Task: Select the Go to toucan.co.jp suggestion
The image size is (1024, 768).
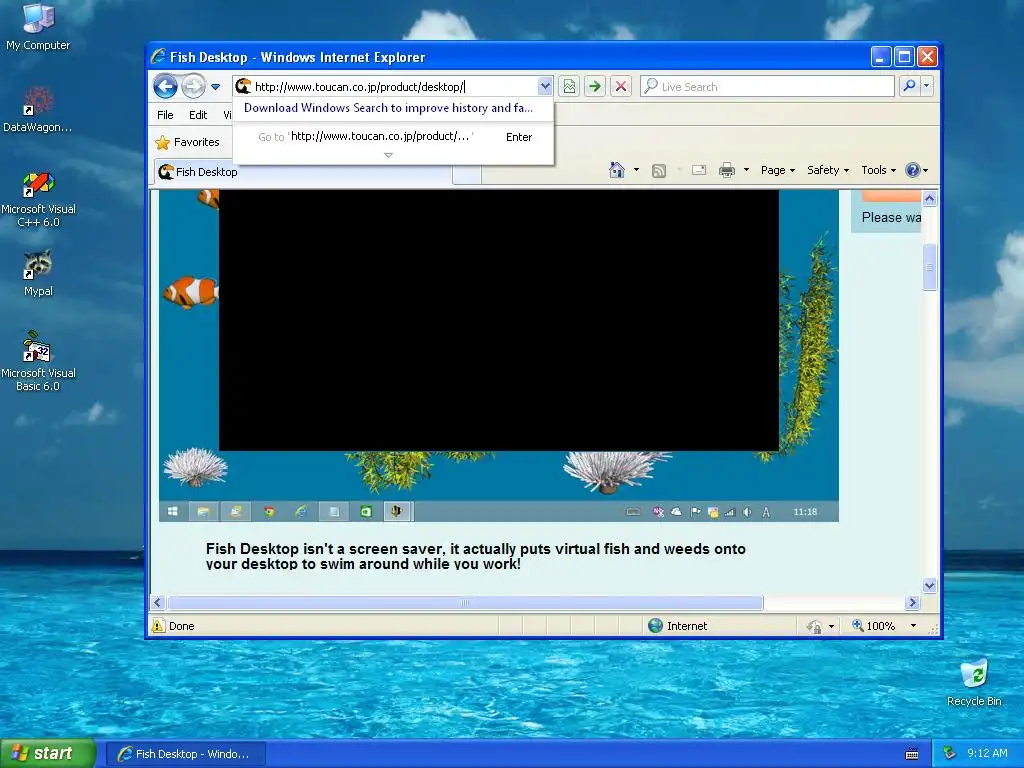Action: (x=392, y=136)
